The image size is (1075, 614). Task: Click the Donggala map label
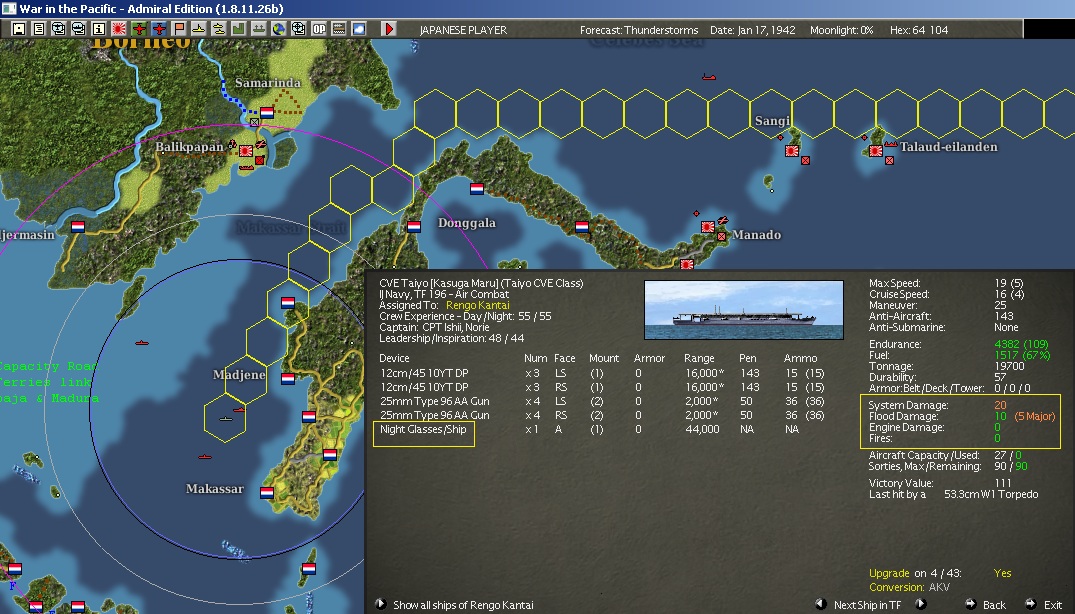466,223
